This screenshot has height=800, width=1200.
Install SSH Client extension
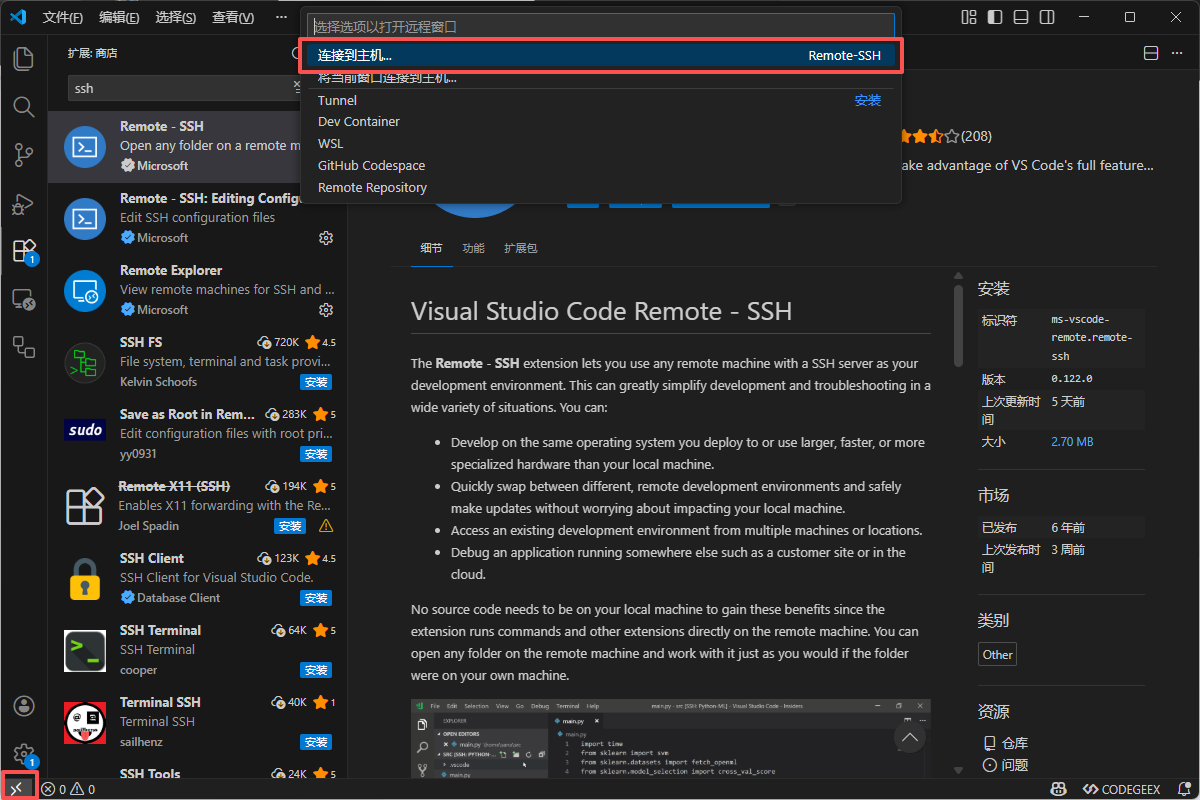[x=316, y=598]
